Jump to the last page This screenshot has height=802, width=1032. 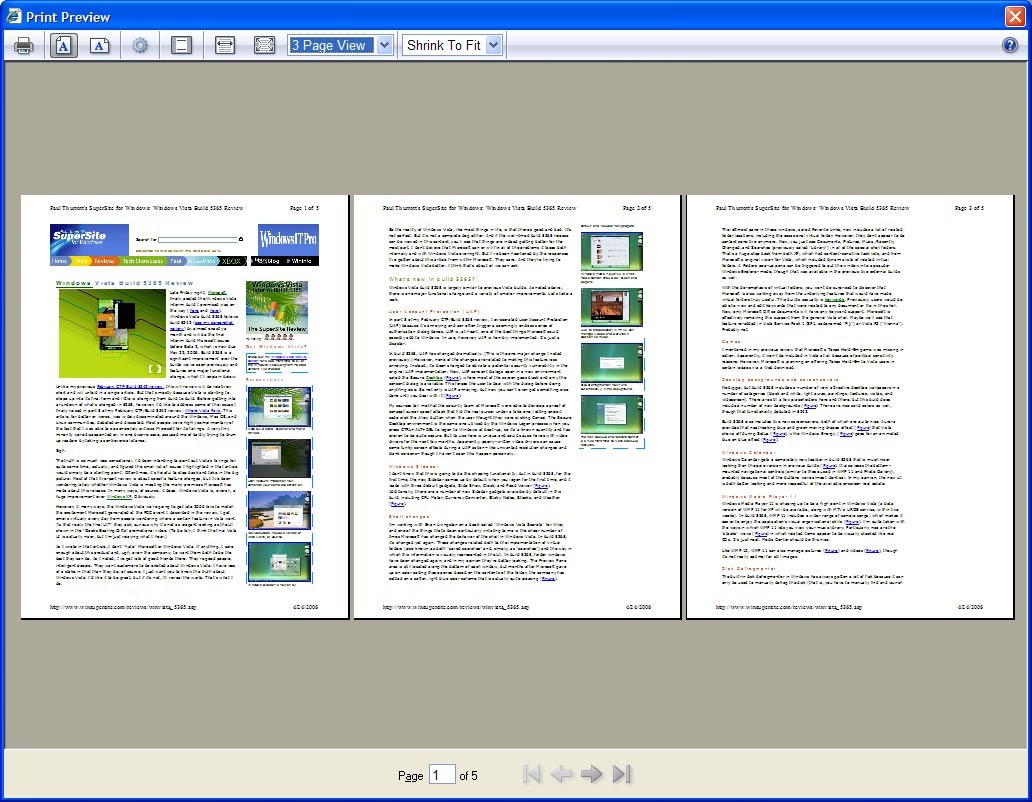pos(621,774)
